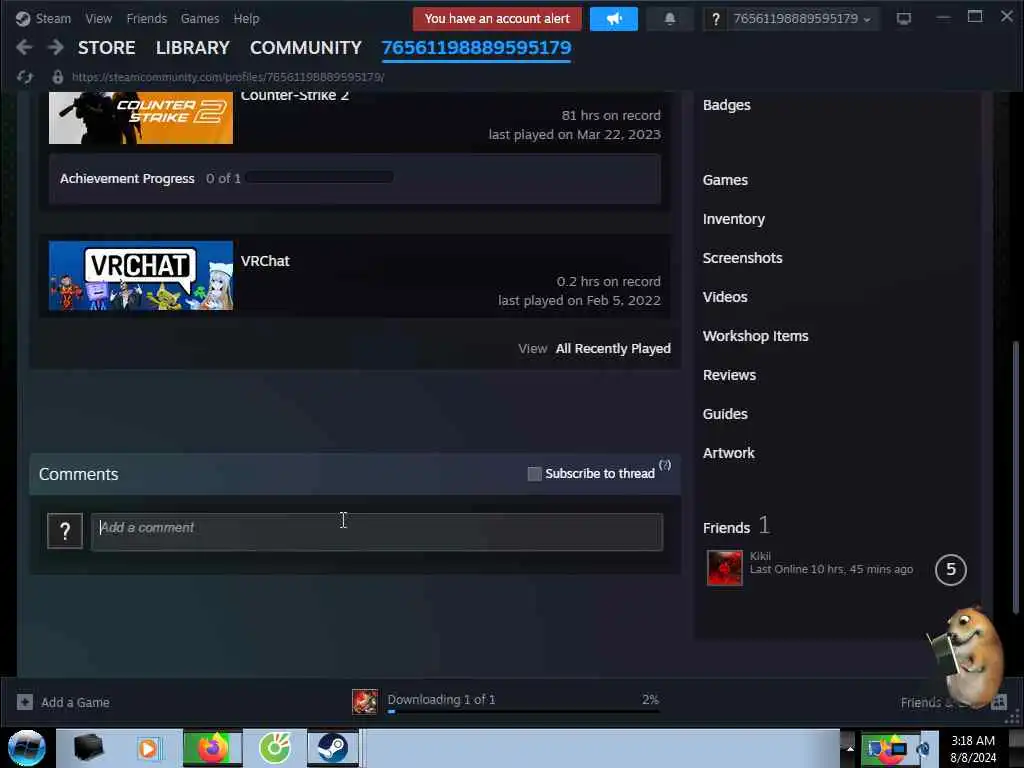Click Kikii's level 5 badge
This screenshot has width=1024, height=768.
pyautogui.click(x=950, y=569)
